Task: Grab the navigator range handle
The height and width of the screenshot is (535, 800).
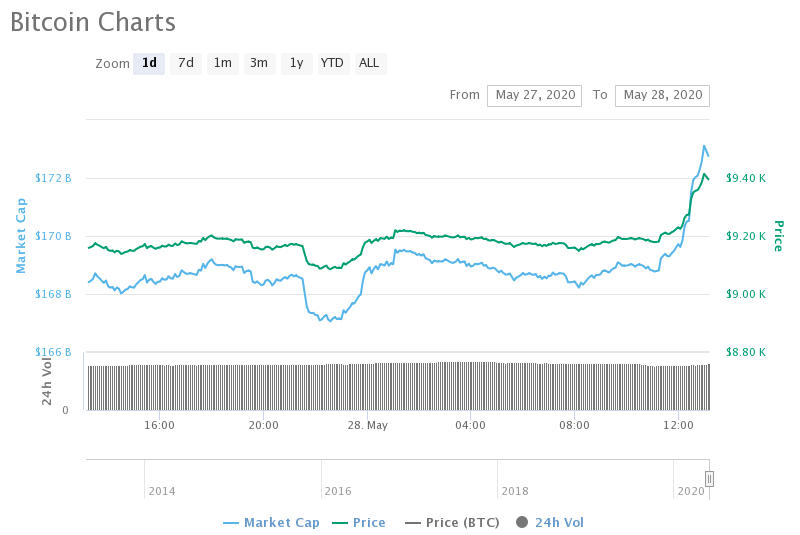Action: (709, 479)
